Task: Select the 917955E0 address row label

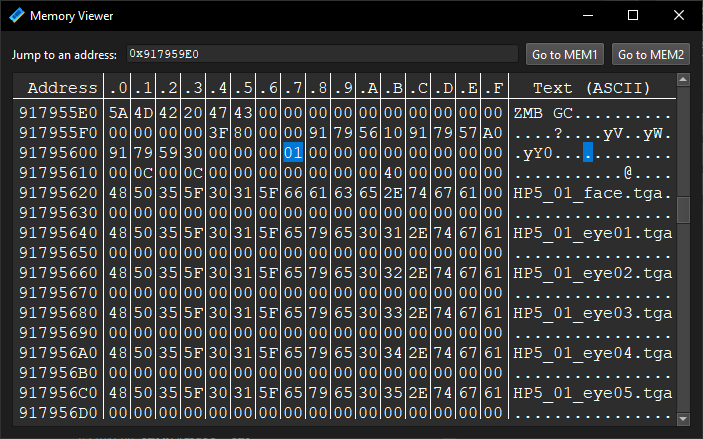Action: click(x=58, y=113)
